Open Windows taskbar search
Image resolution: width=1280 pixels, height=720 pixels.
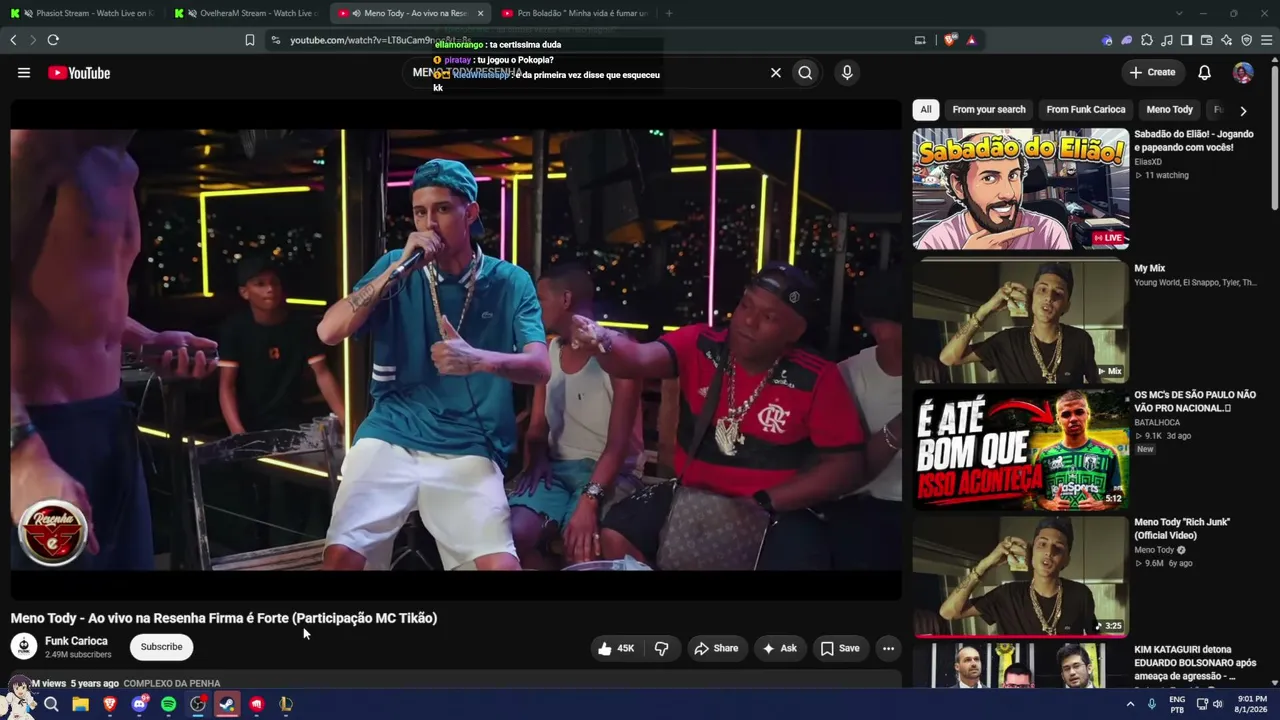tap(51, 704)
